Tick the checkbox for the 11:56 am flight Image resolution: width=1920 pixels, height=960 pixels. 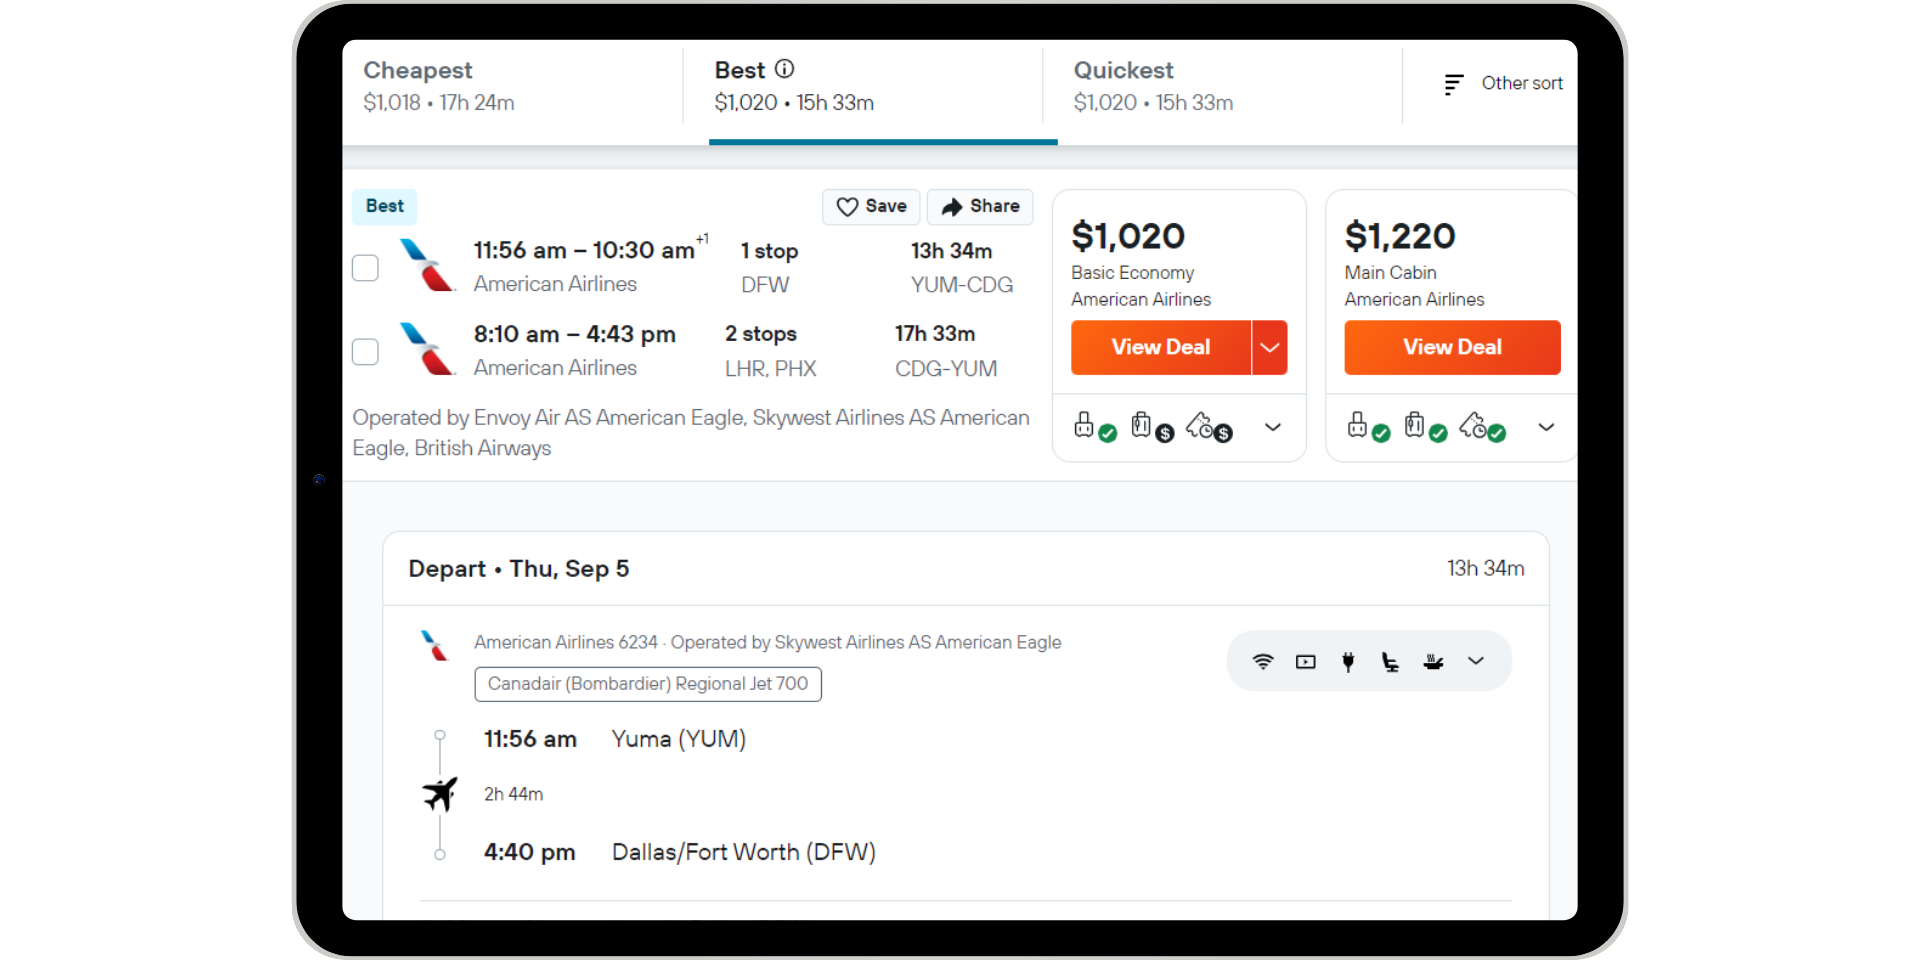(365, 268)
